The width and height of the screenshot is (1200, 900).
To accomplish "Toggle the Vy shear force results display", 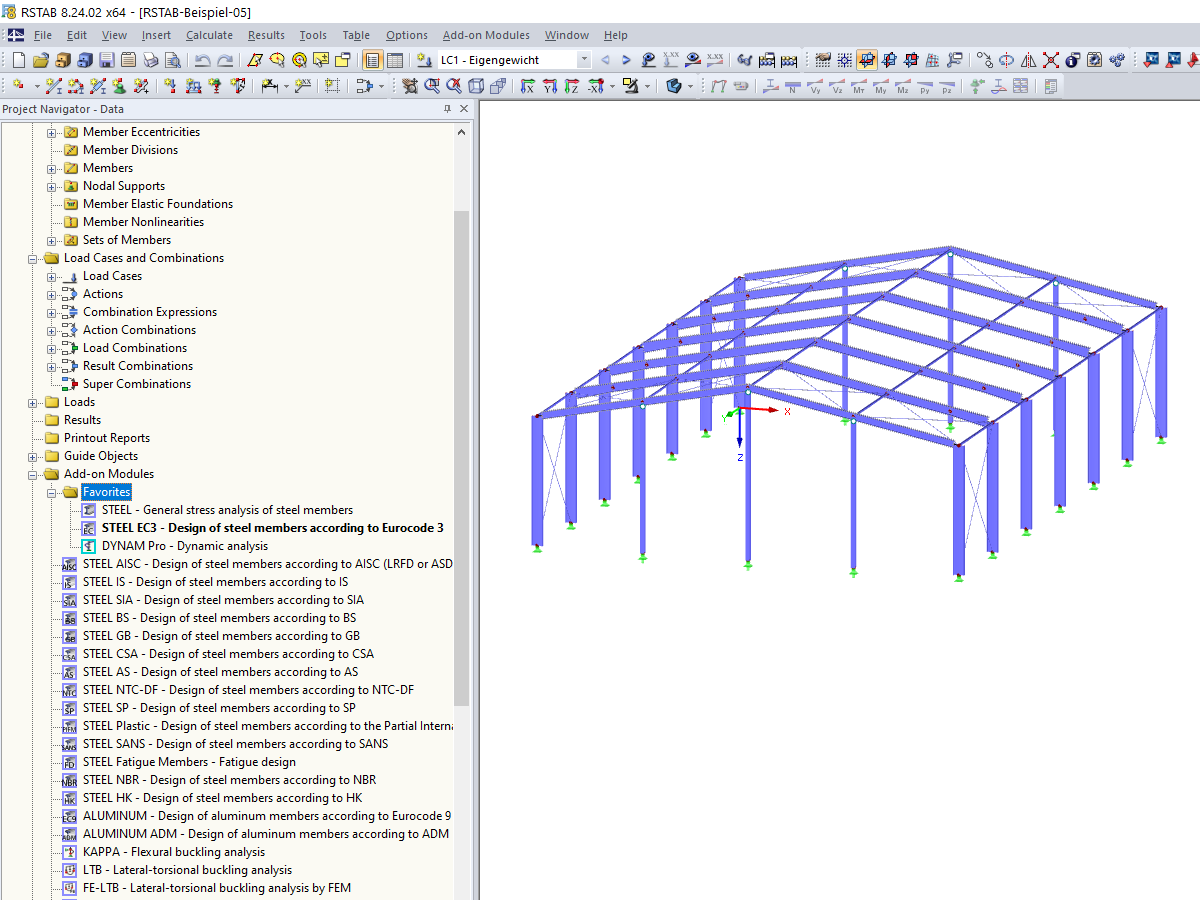I will [815, 87].
